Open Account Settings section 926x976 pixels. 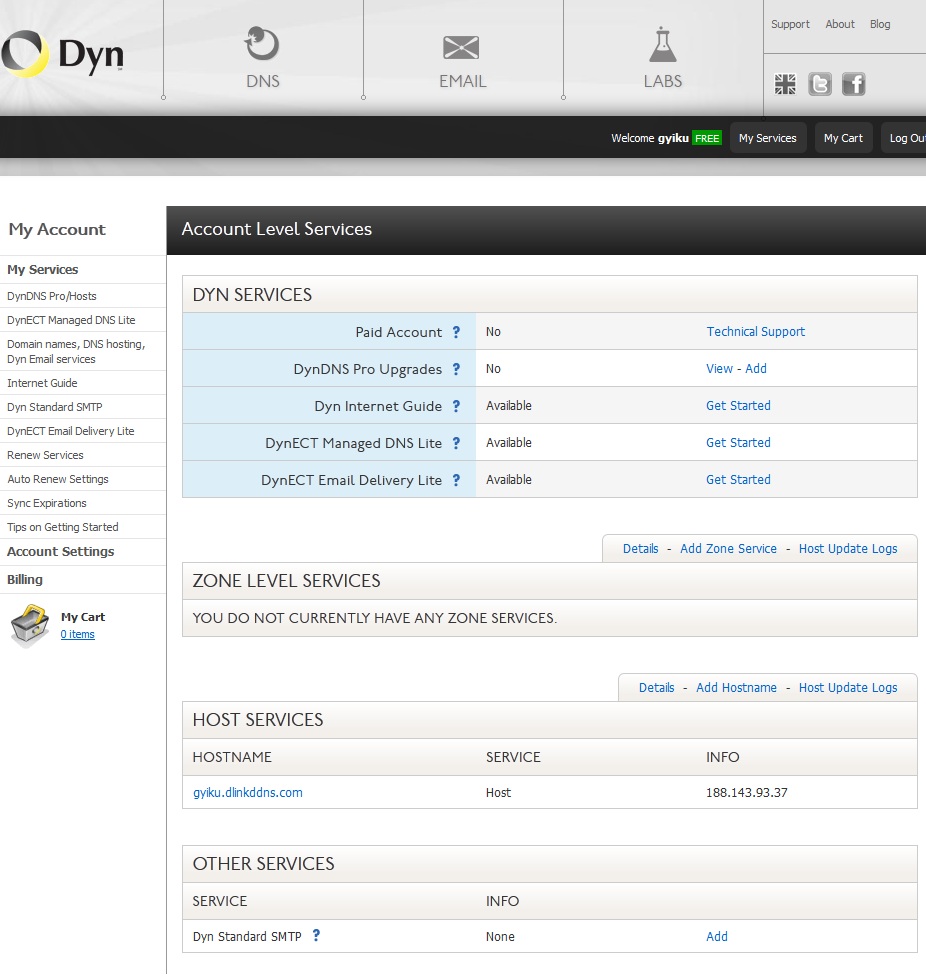pyautogui.click(x=60, y=551)
